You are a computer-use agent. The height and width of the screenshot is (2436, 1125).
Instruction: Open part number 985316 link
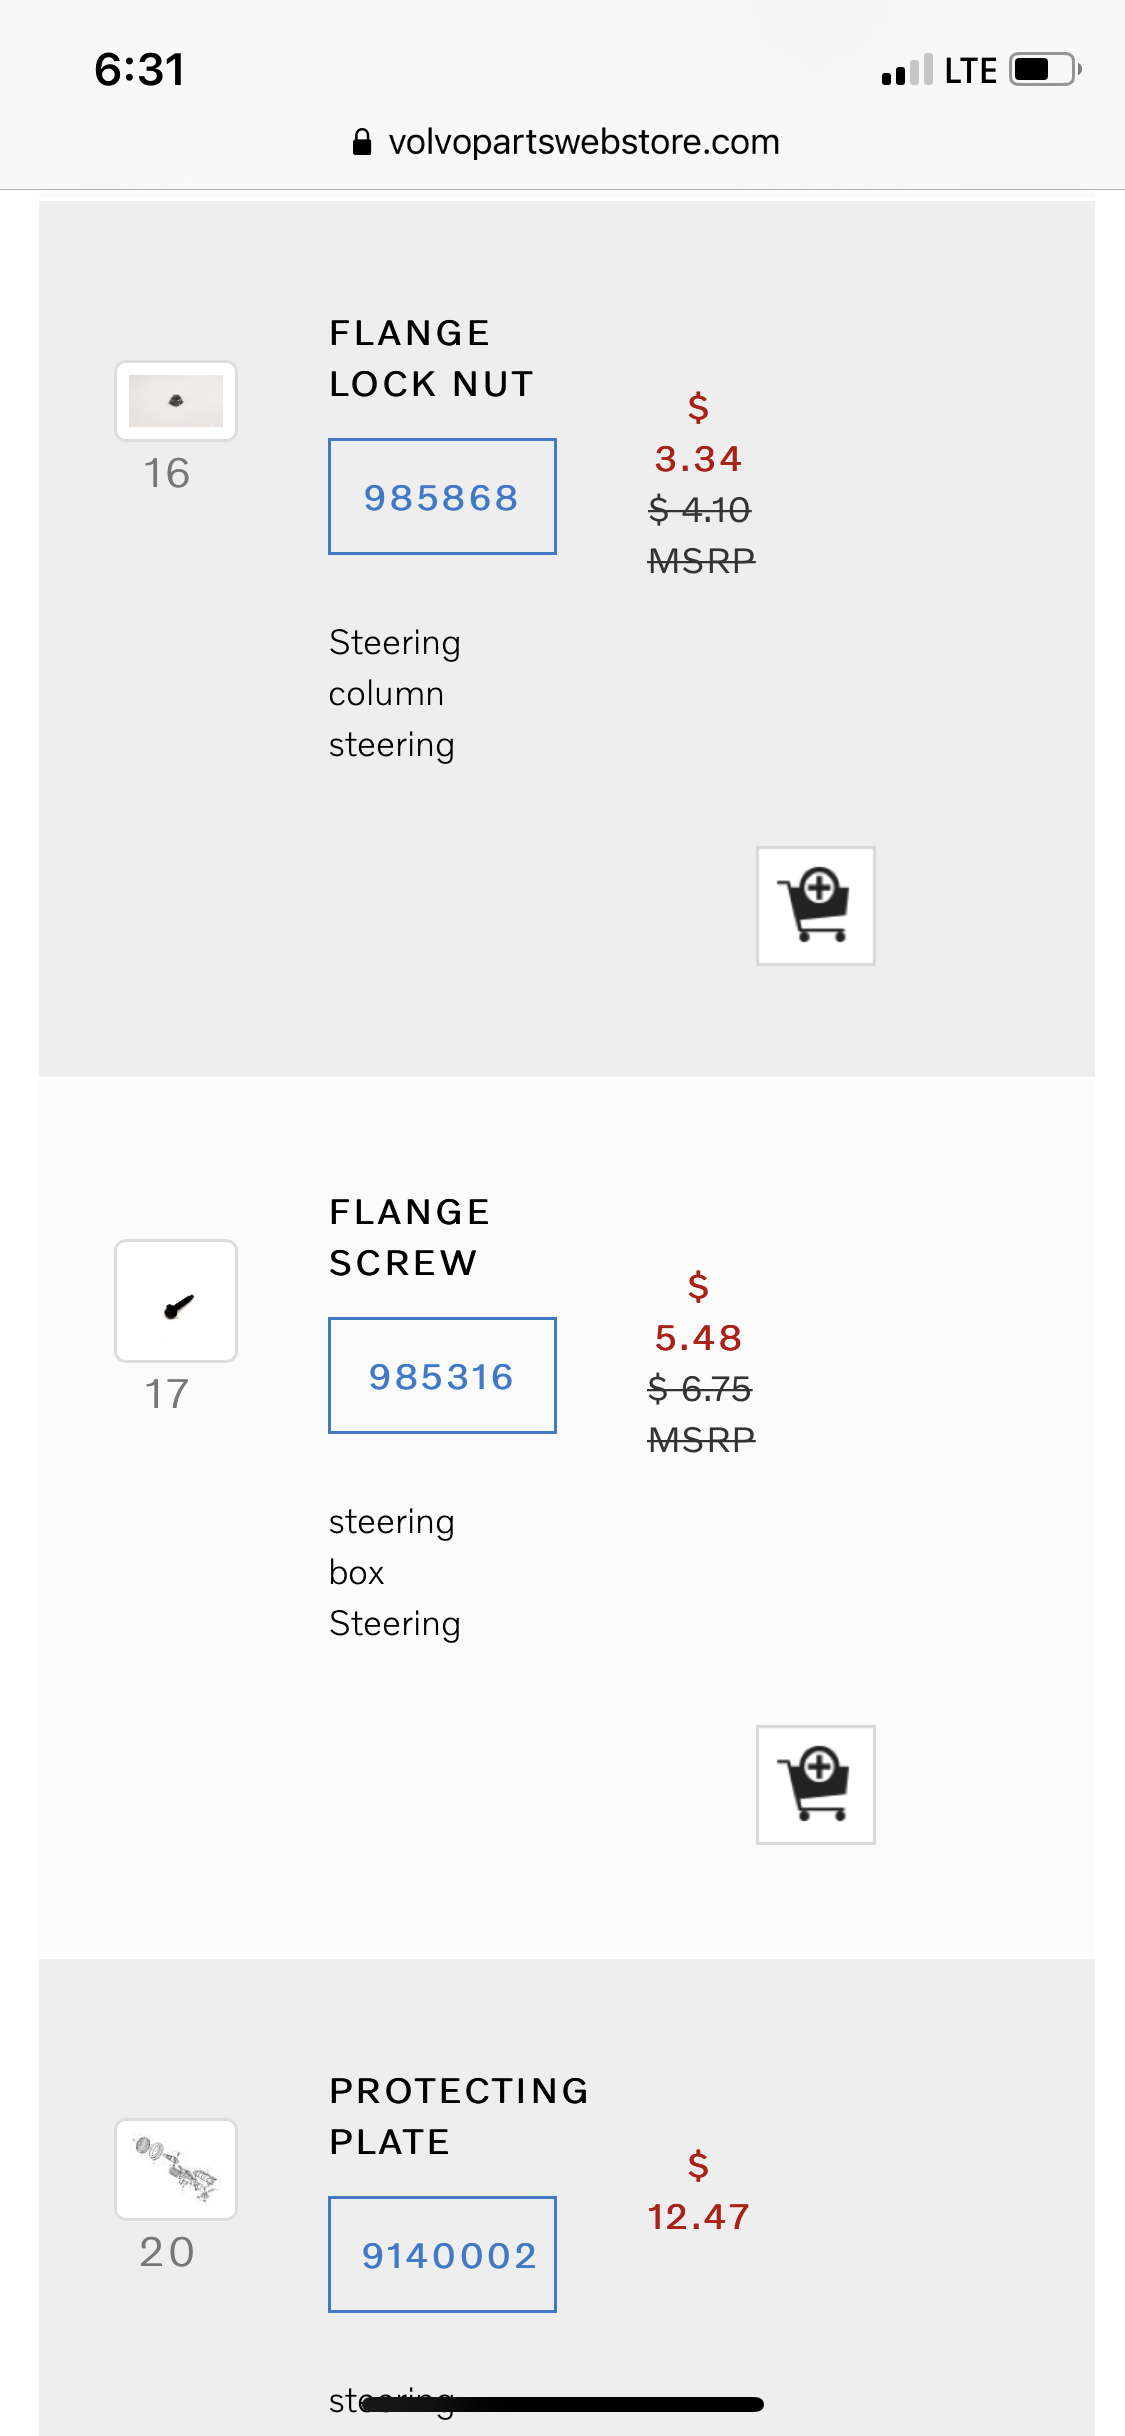point(442,1376)
